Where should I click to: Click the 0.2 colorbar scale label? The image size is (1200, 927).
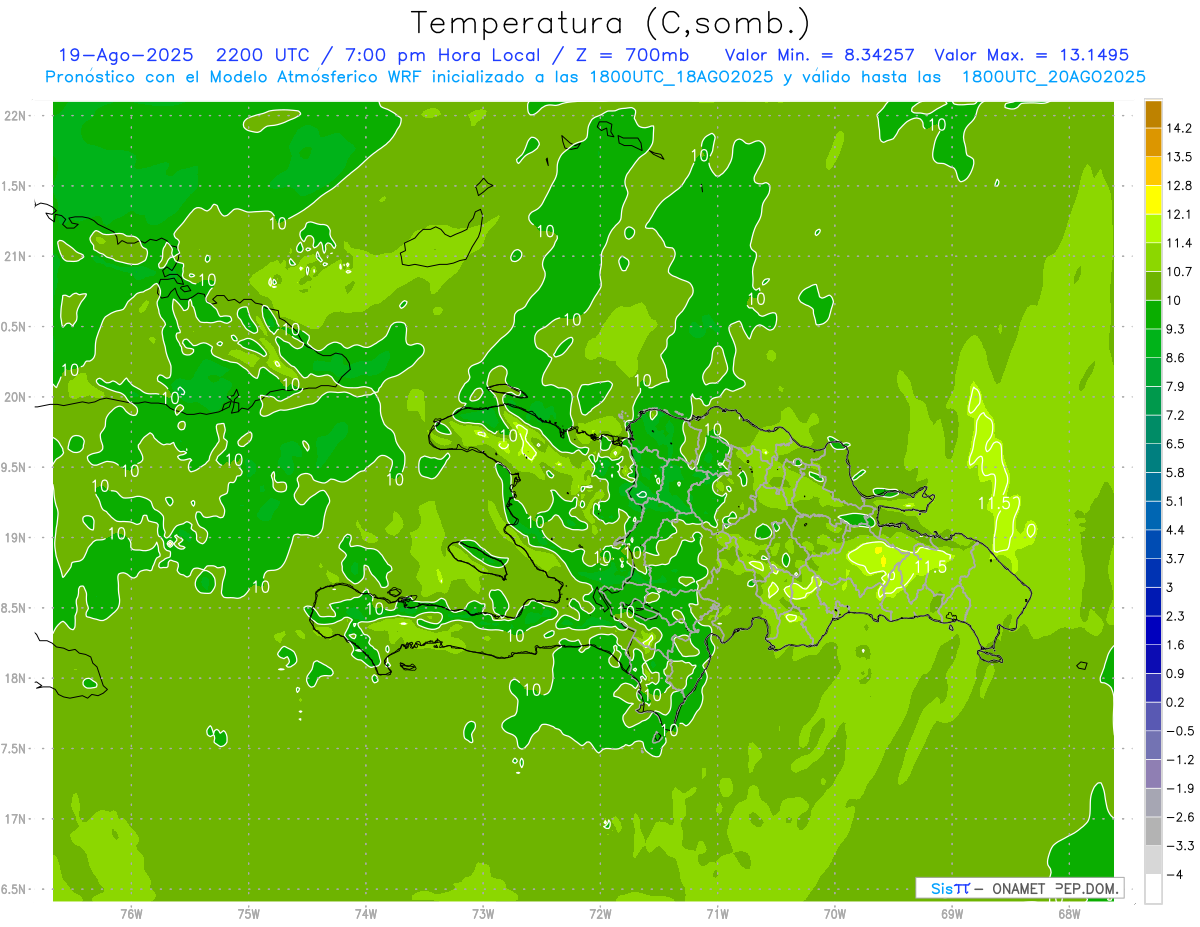1175,702
